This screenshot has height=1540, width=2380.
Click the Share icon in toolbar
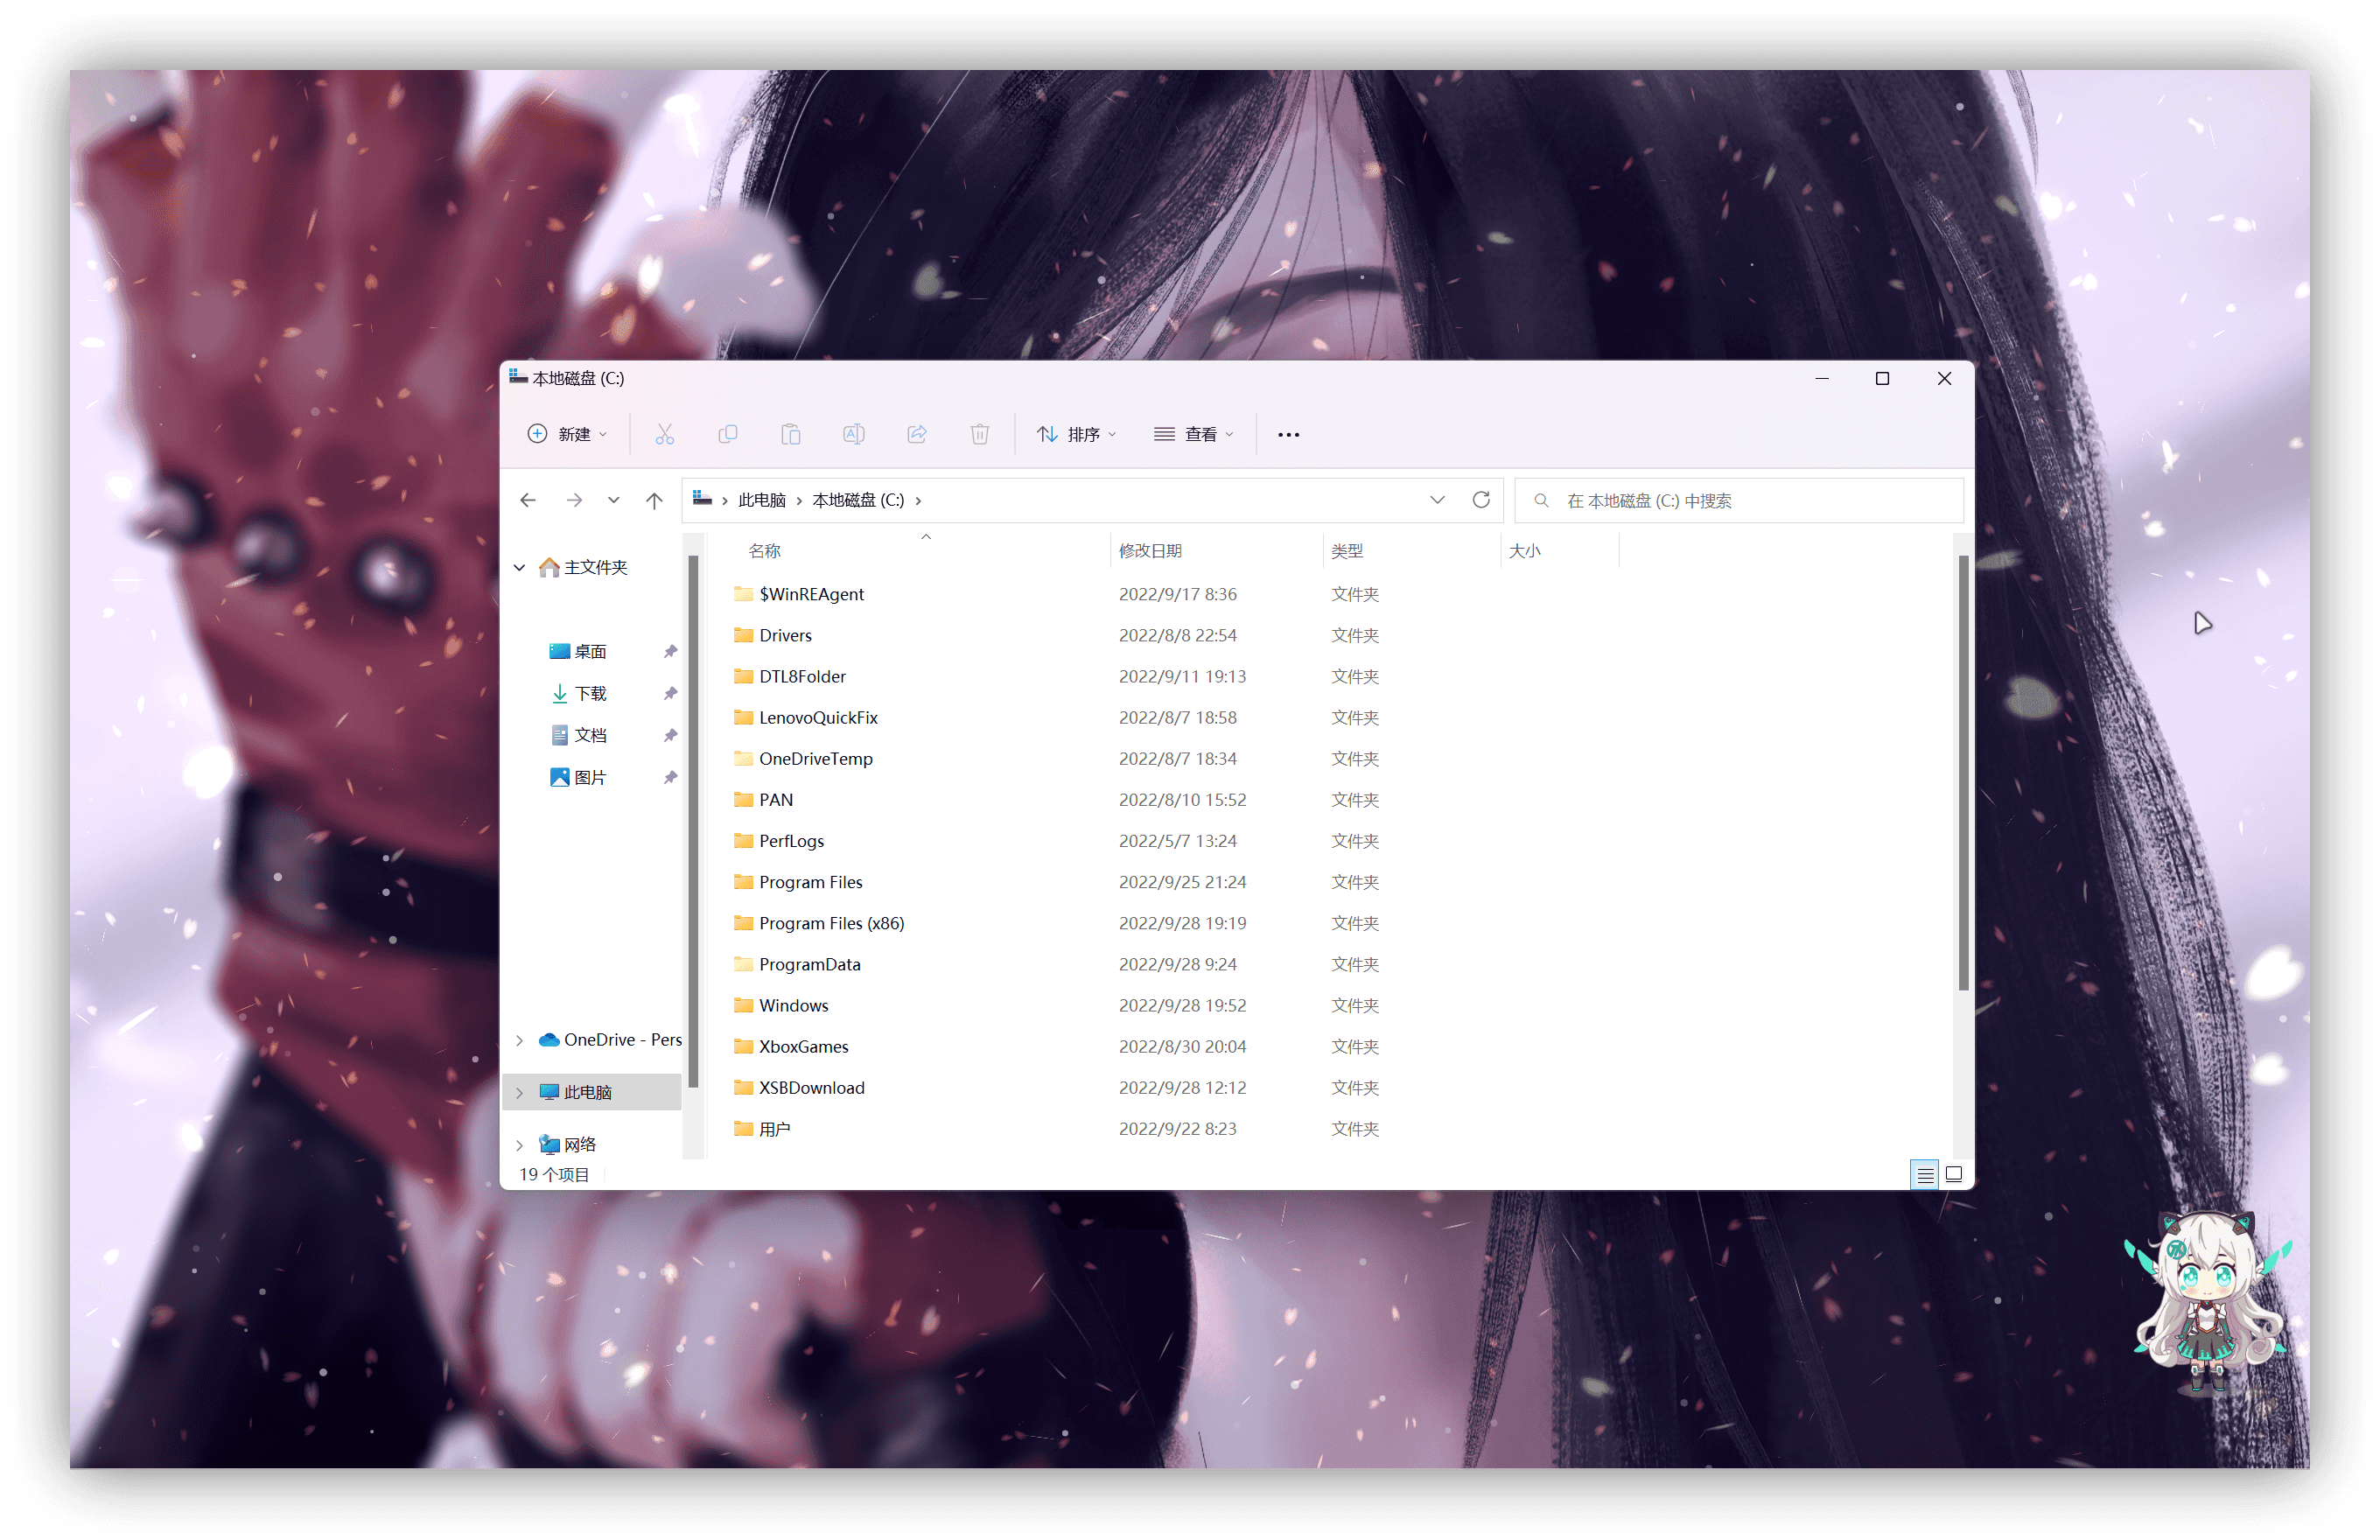917,434
